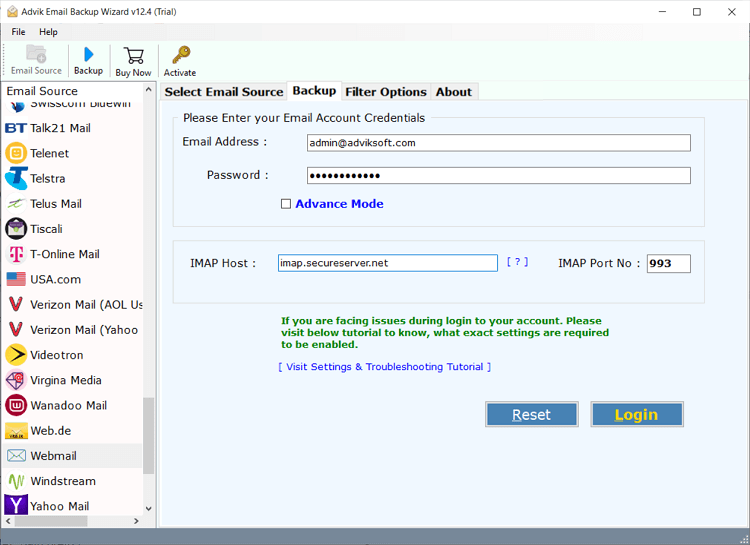Select the Telenet smiley icon
750x545 pixels.
pos(16,153)
